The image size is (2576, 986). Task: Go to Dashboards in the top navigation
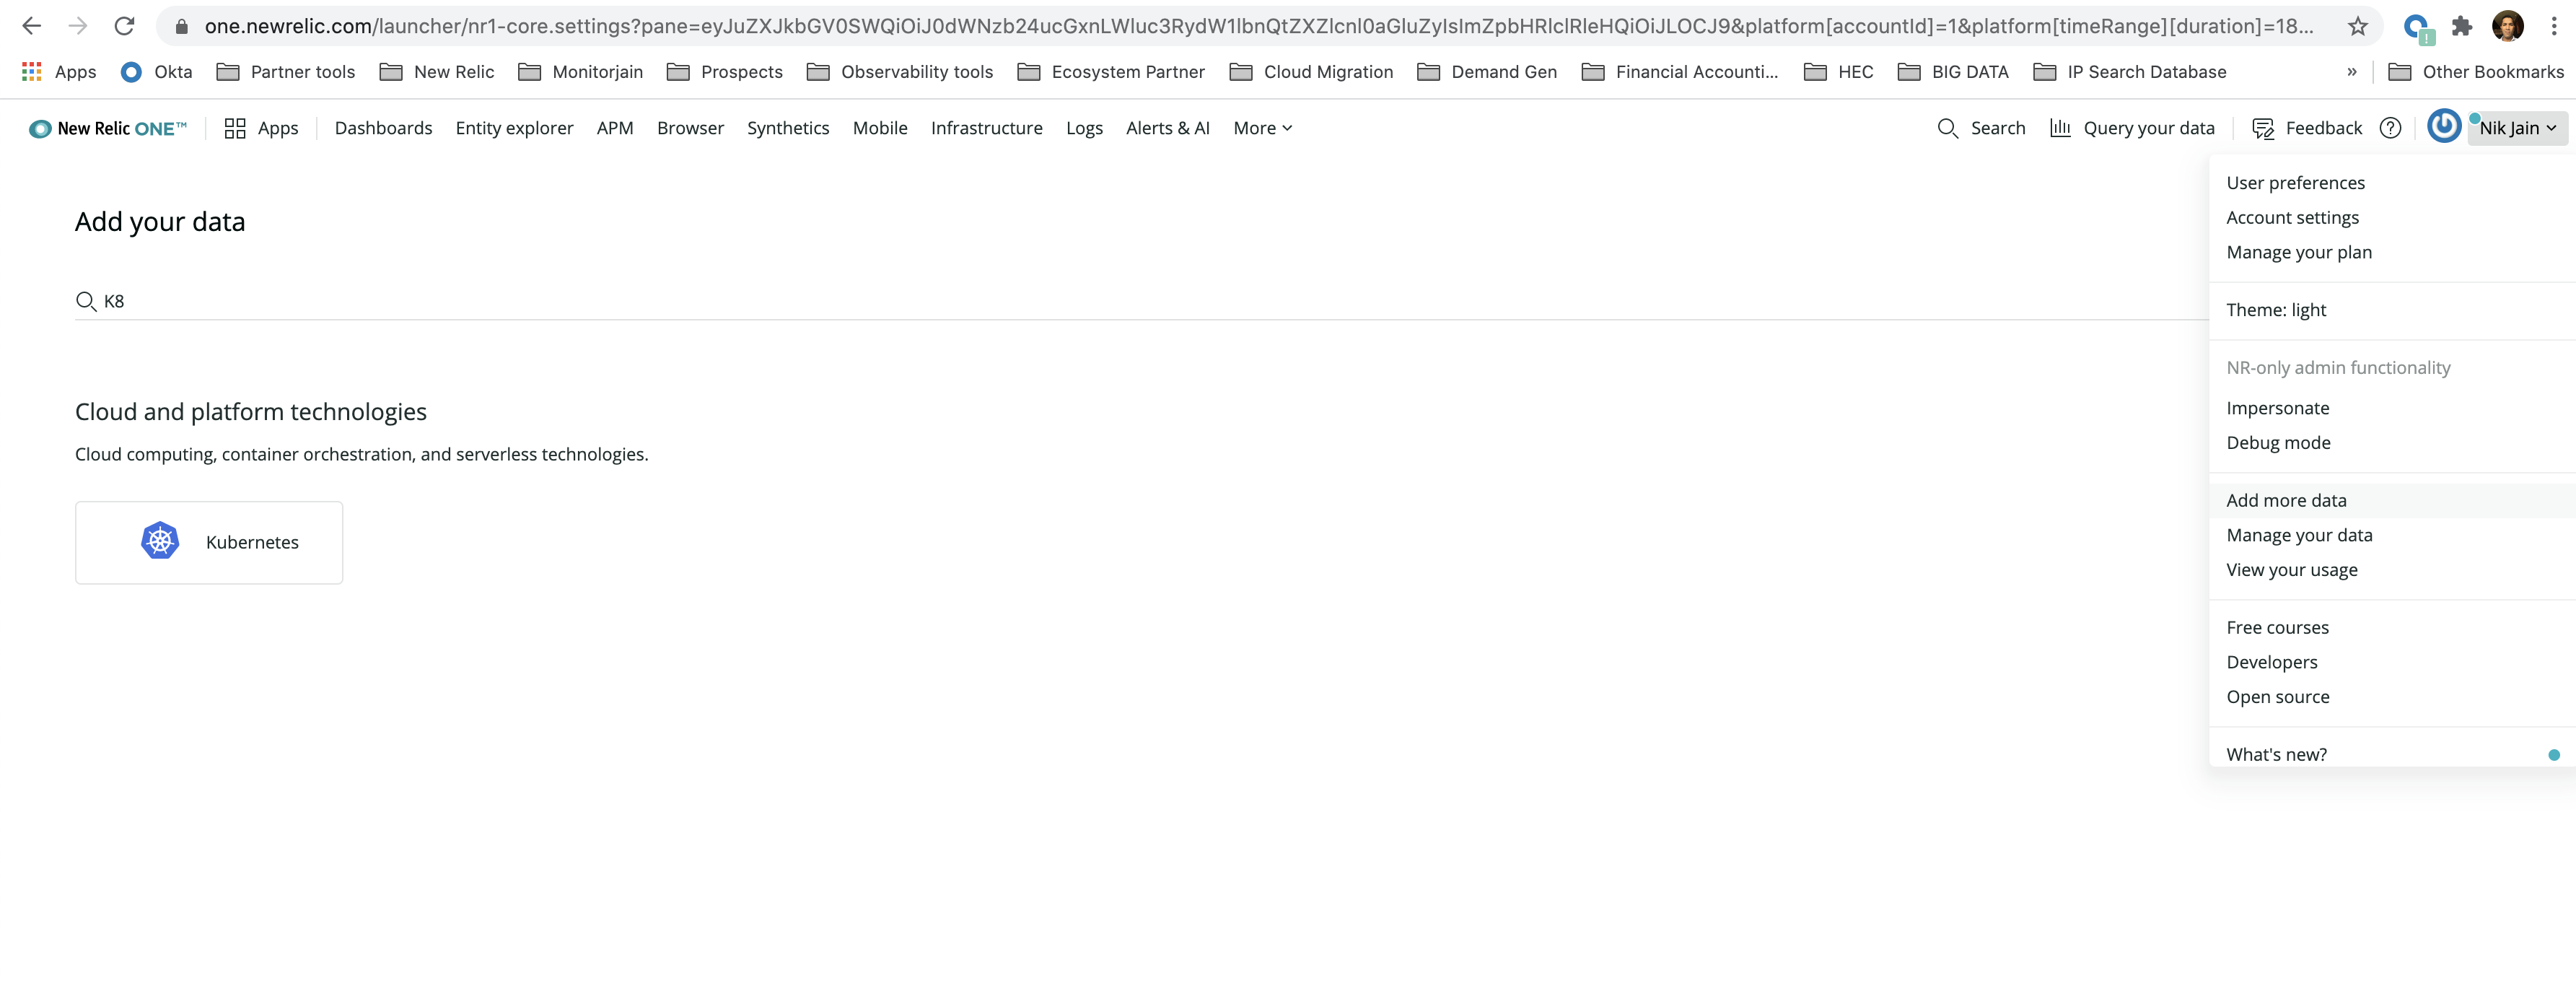click(x=383, y=128)
